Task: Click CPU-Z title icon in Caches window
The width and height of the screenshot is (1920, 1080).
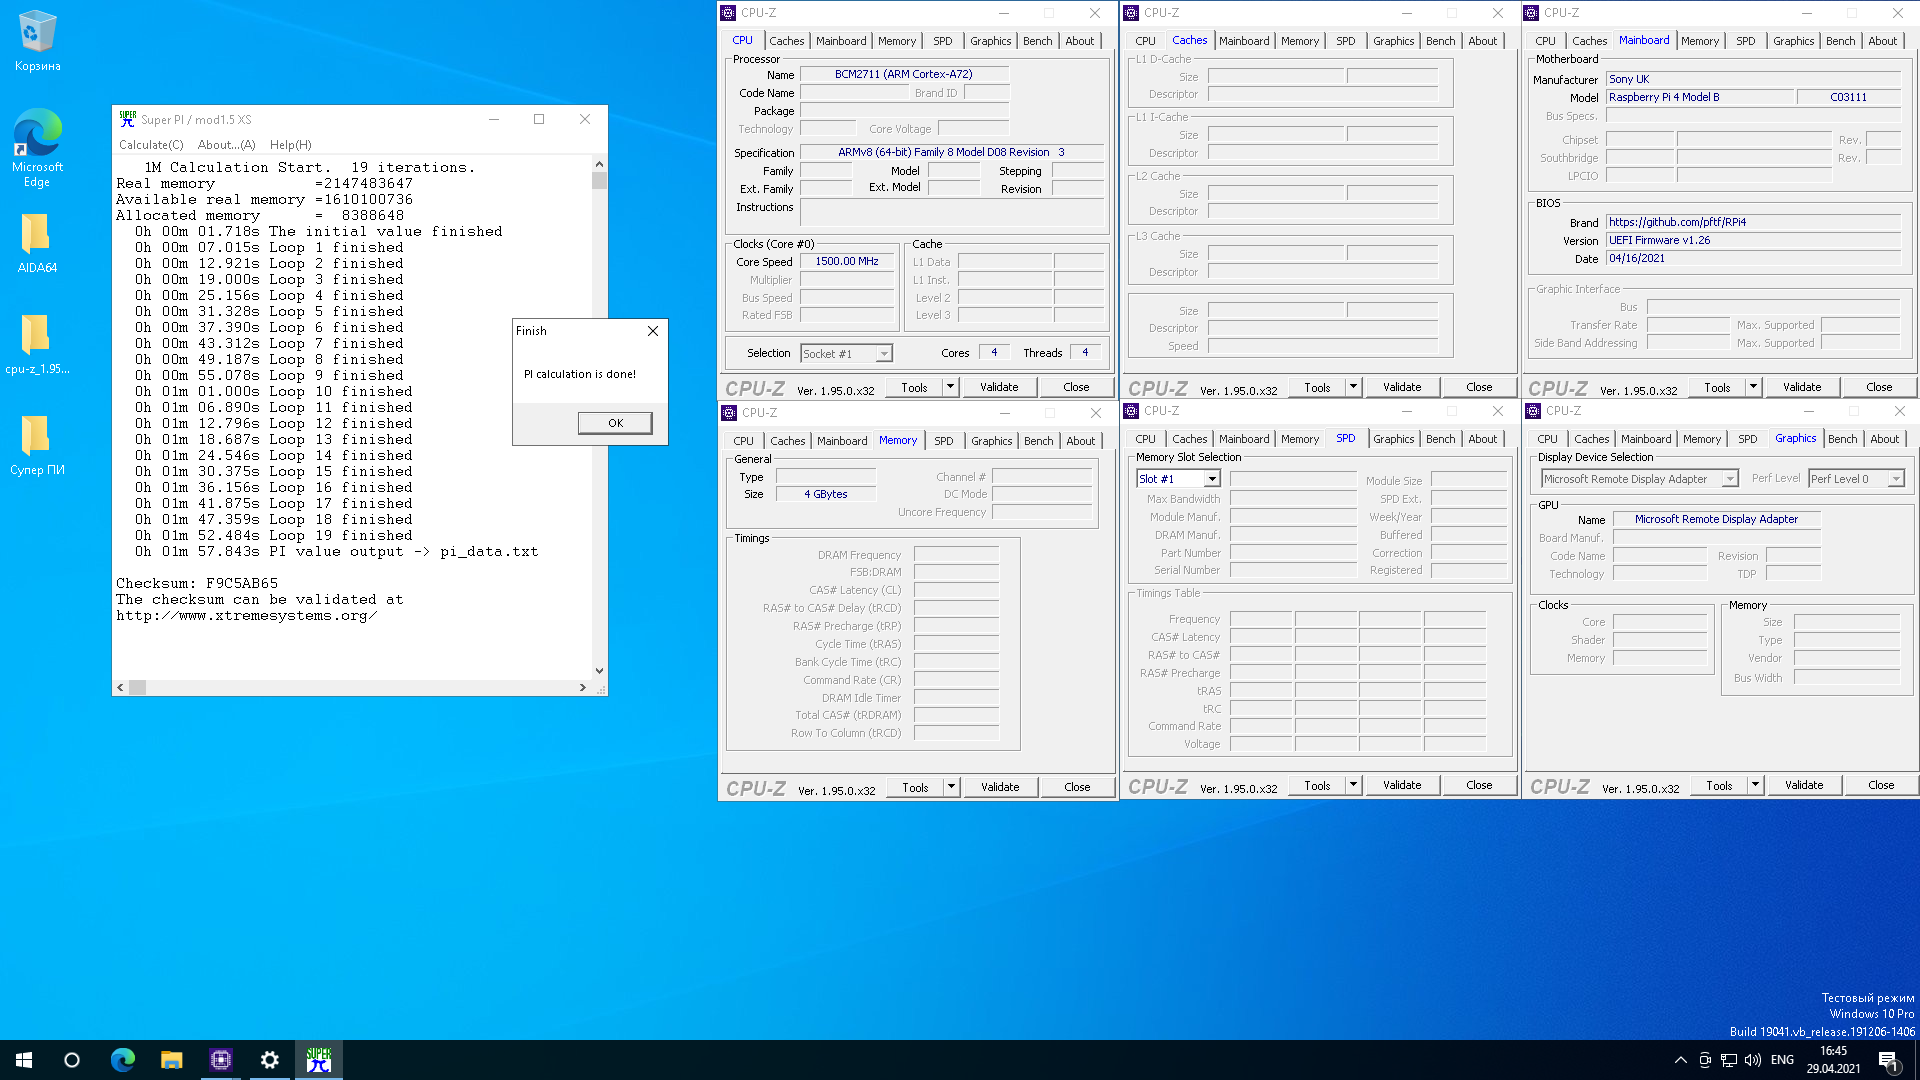Action: point(1131,13)
